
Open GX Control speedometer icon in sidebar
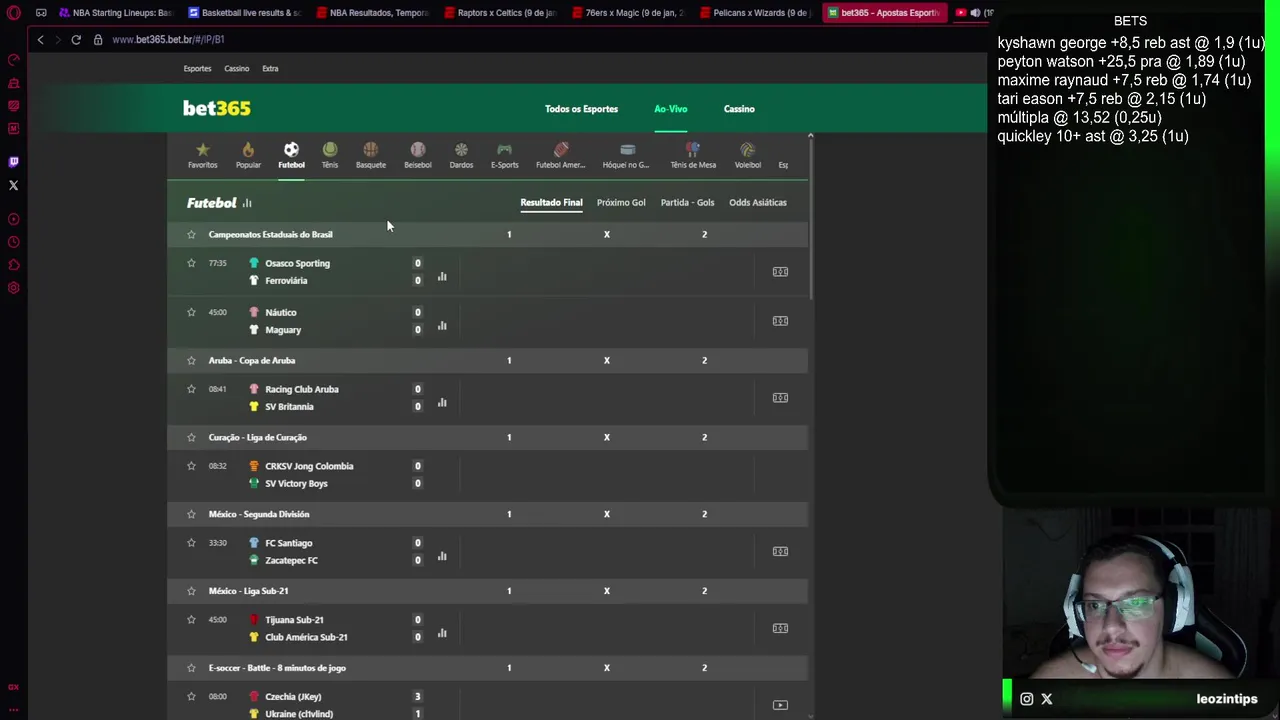13,60
